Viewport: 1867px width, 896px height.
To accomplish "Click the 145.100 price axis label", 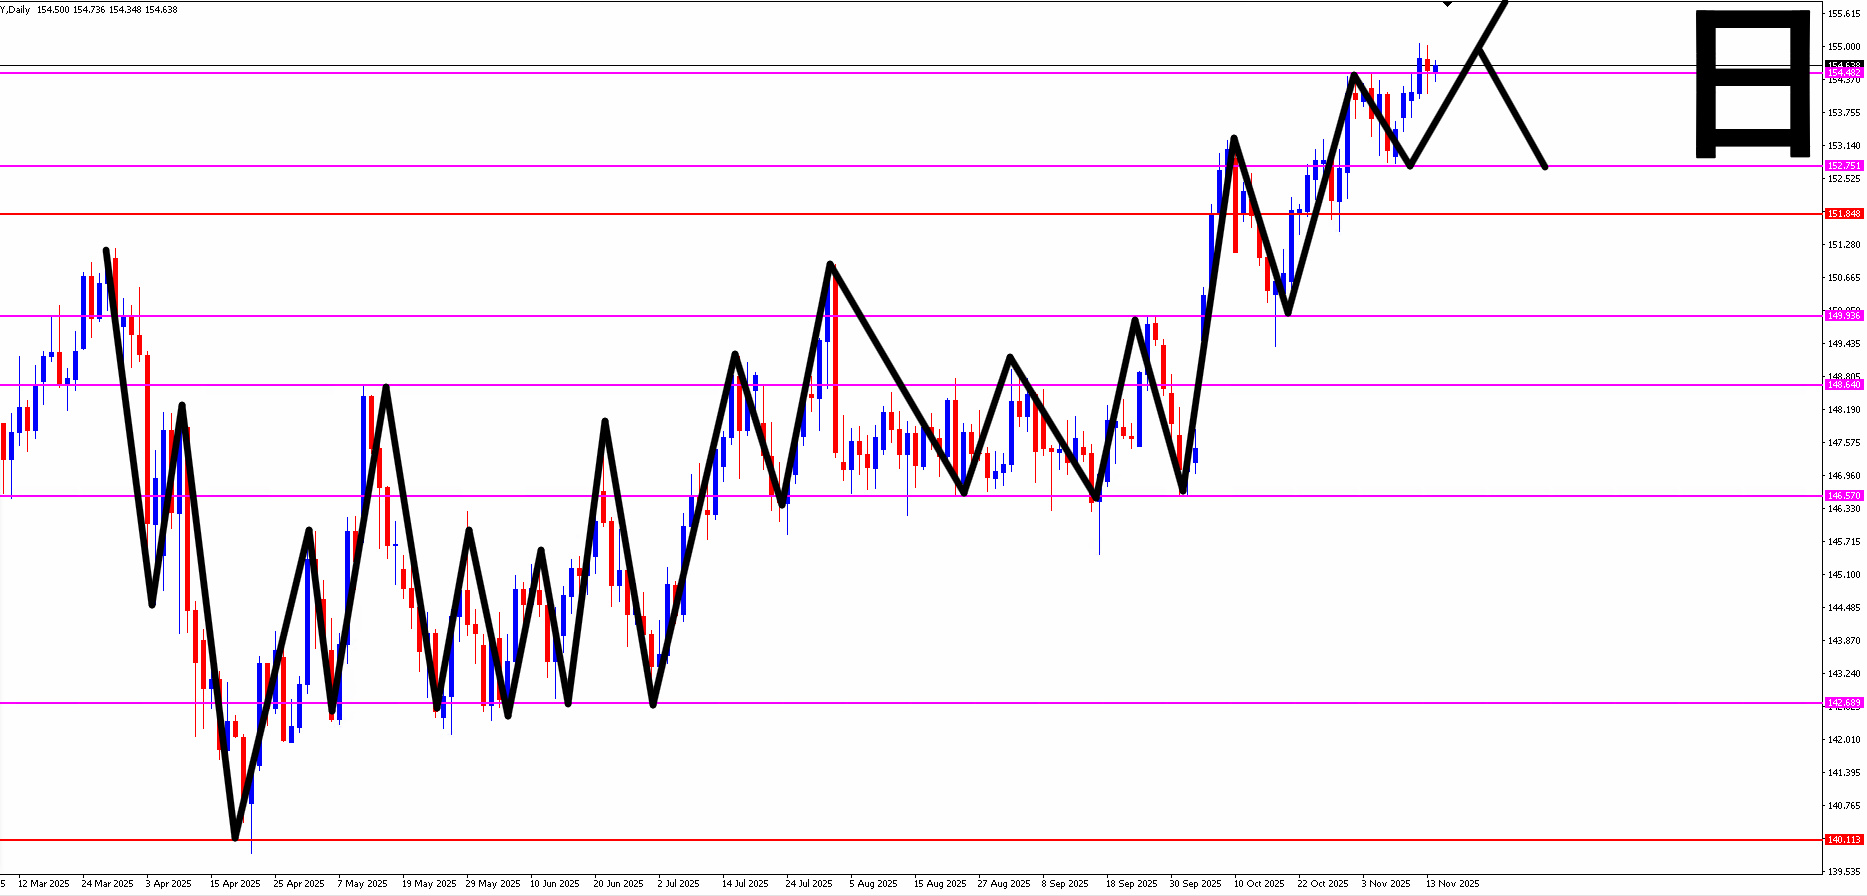I will tap(1844, 575).
